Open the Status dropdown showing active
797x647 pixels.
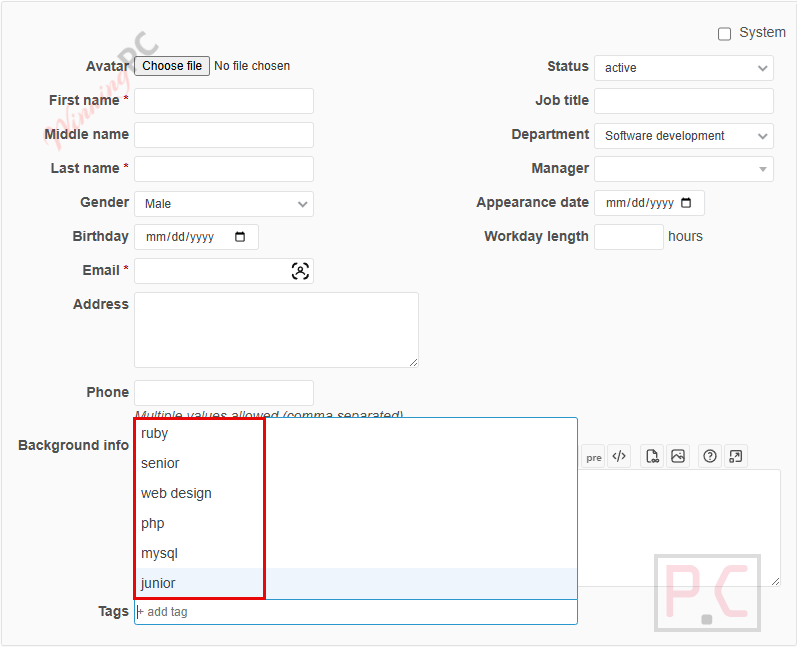click(x=684, y=68)
